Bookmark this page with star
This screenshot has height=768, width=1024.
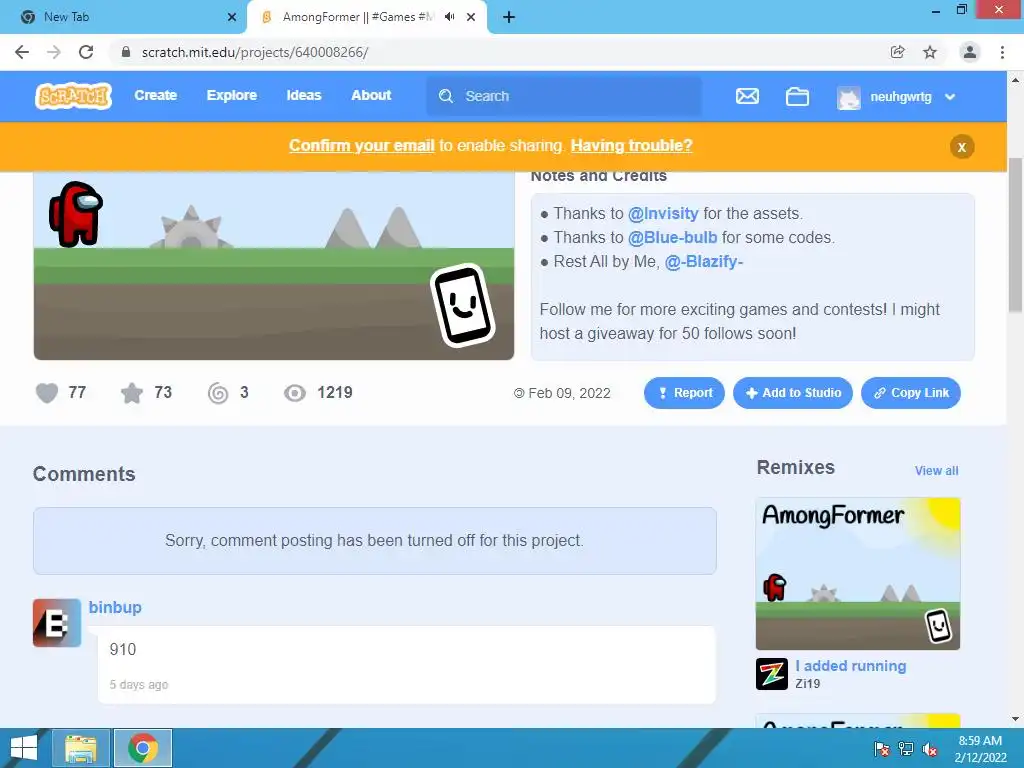[x=930, y=52]
